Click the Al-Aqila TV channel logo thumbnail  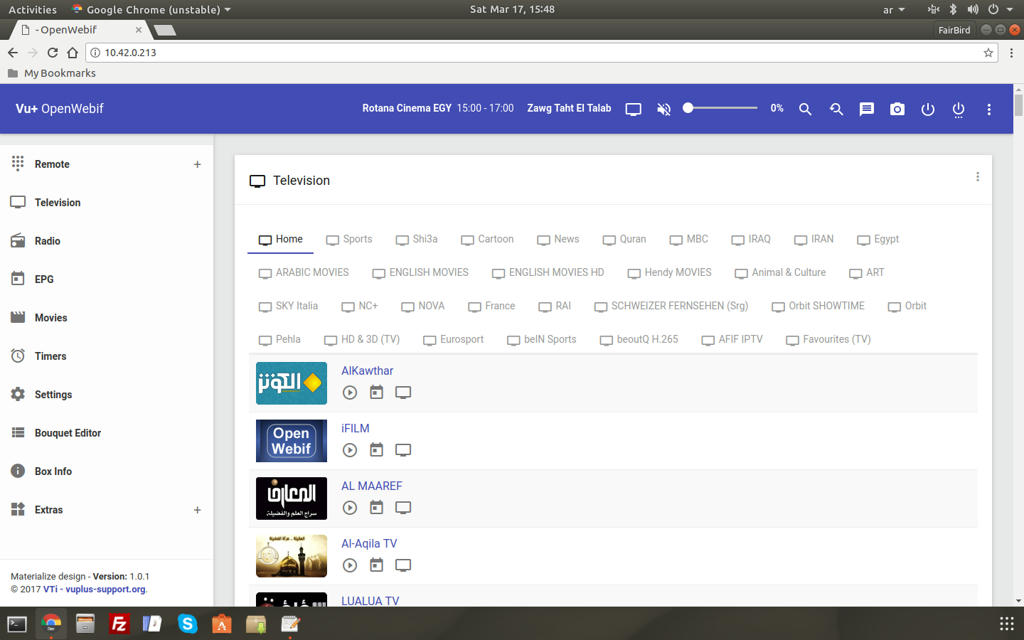(291, 556)
